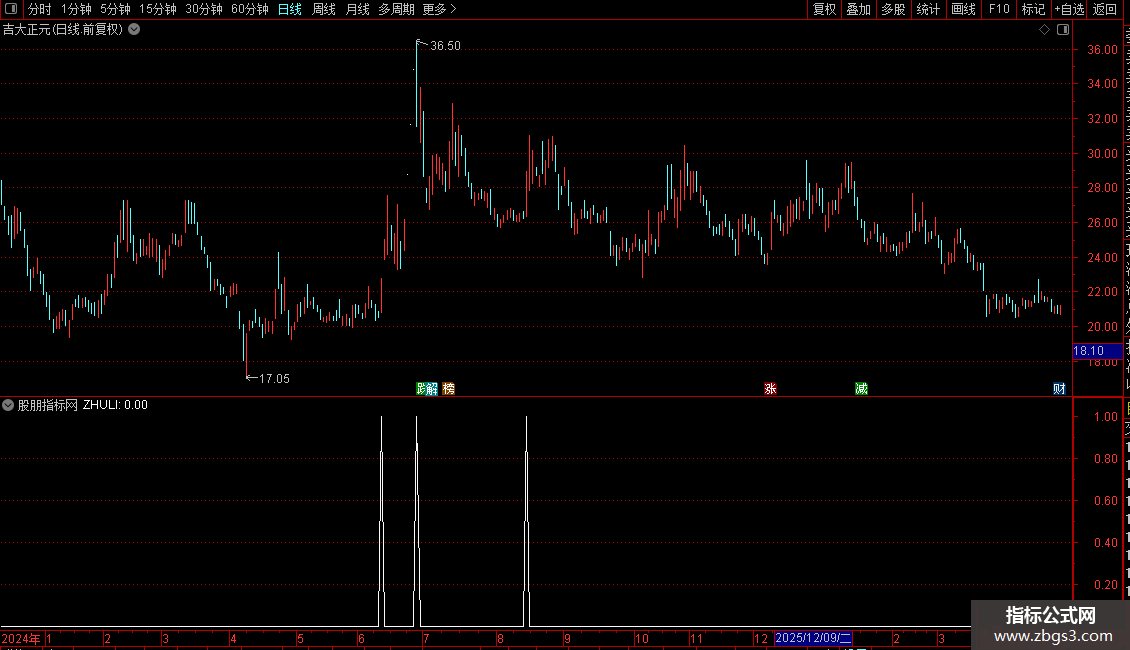Viewport: 1130px width, 650px height.
Task: Click the red 涨 event marker
Action: 770,389
